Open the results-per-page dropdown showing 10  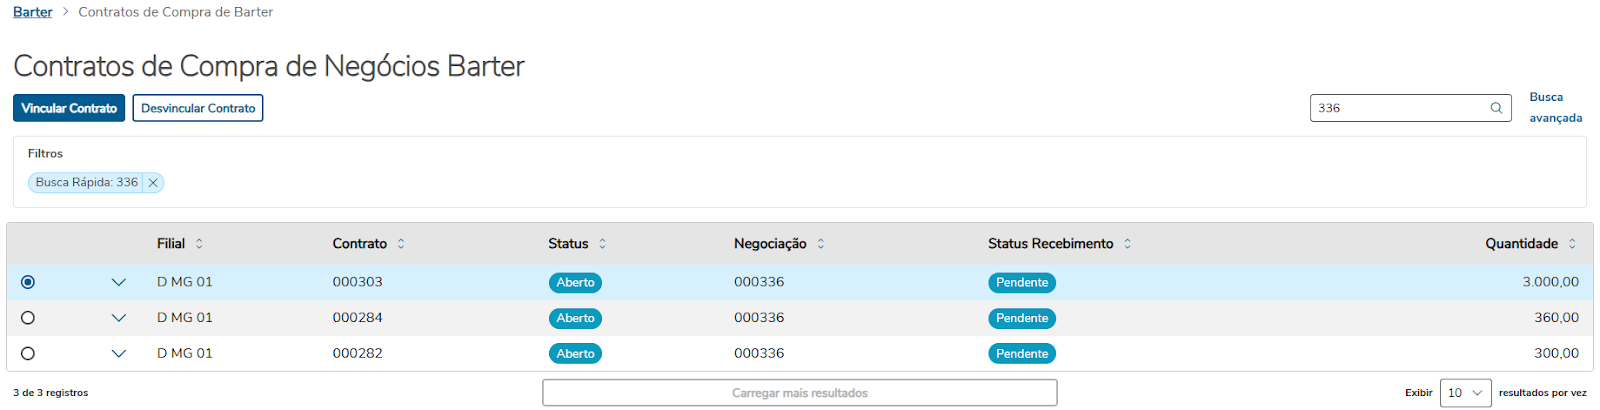tap(1465, 393)
